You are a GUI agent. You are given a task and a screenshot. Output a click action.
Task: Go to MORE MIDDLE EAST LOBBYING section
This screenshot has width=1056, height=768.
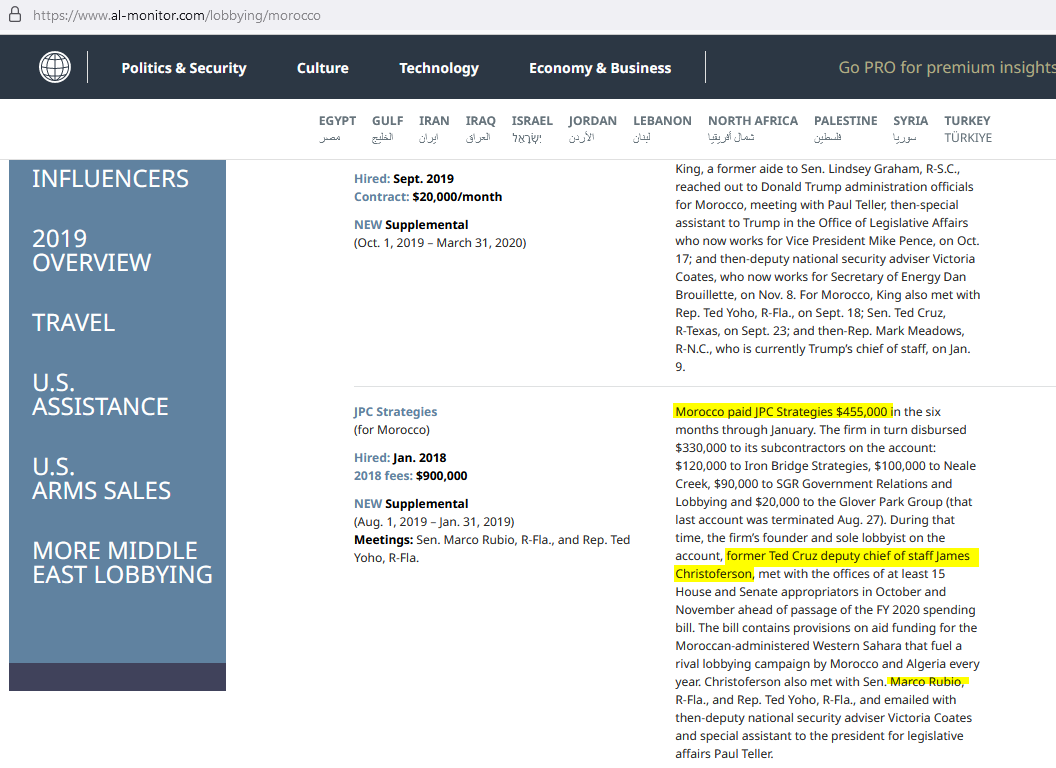pos(123,563)
